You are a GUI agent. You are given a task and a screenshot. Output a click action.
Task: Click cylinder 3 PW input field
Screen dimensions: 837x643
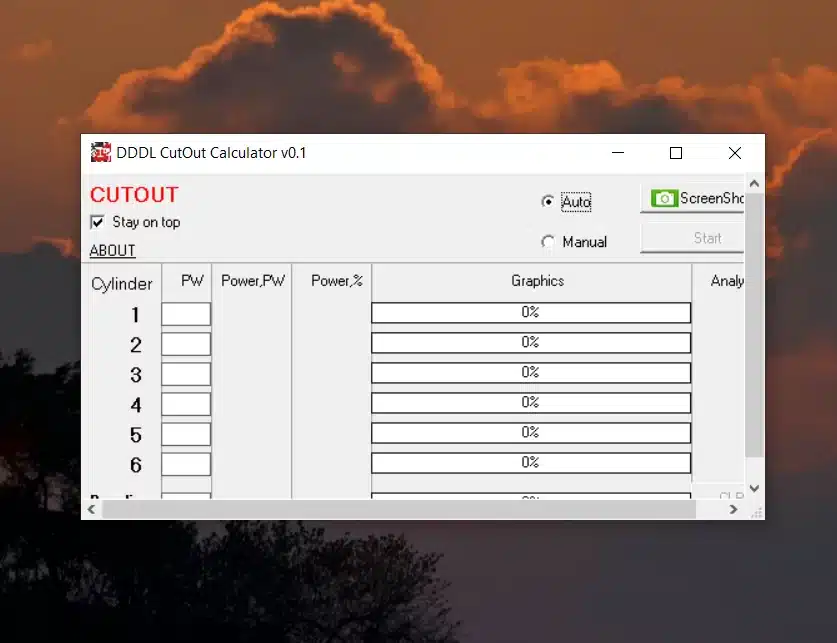pyautogui.click(x=186, y=373)
